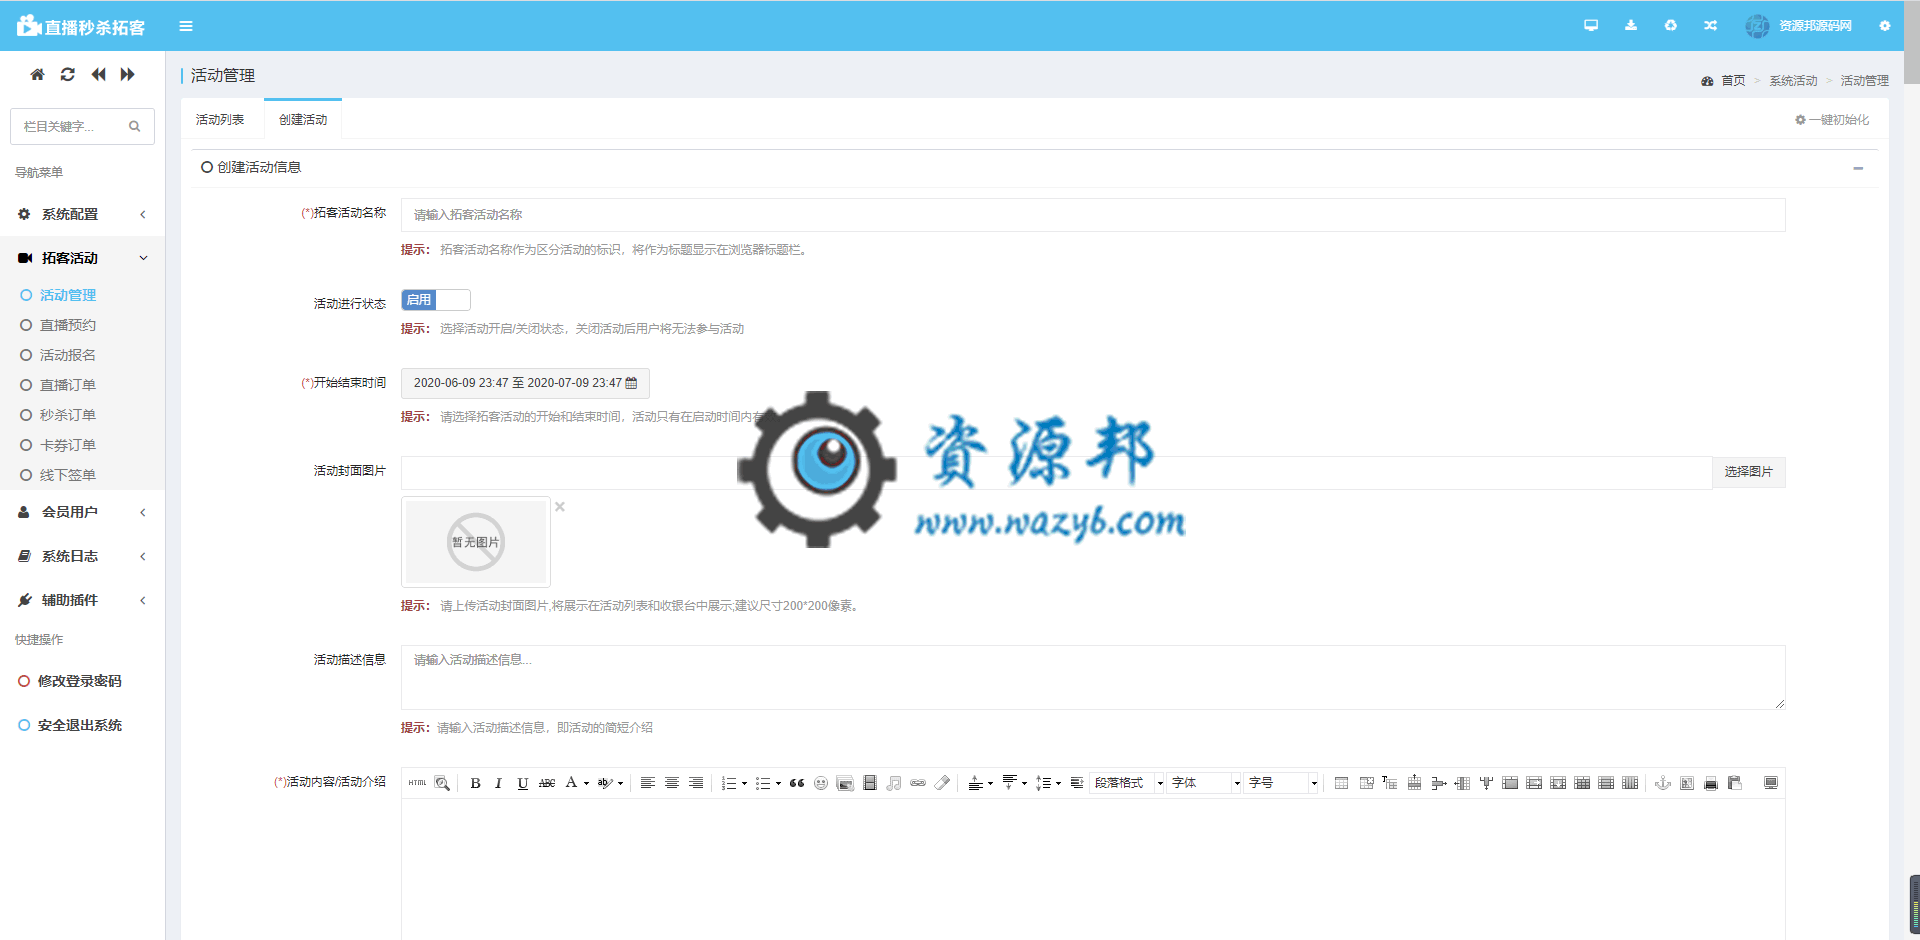This screenshot has width=1920, height=940.
Task: Open 线下签单 sidebar item
Action: [x=68, y=475]
